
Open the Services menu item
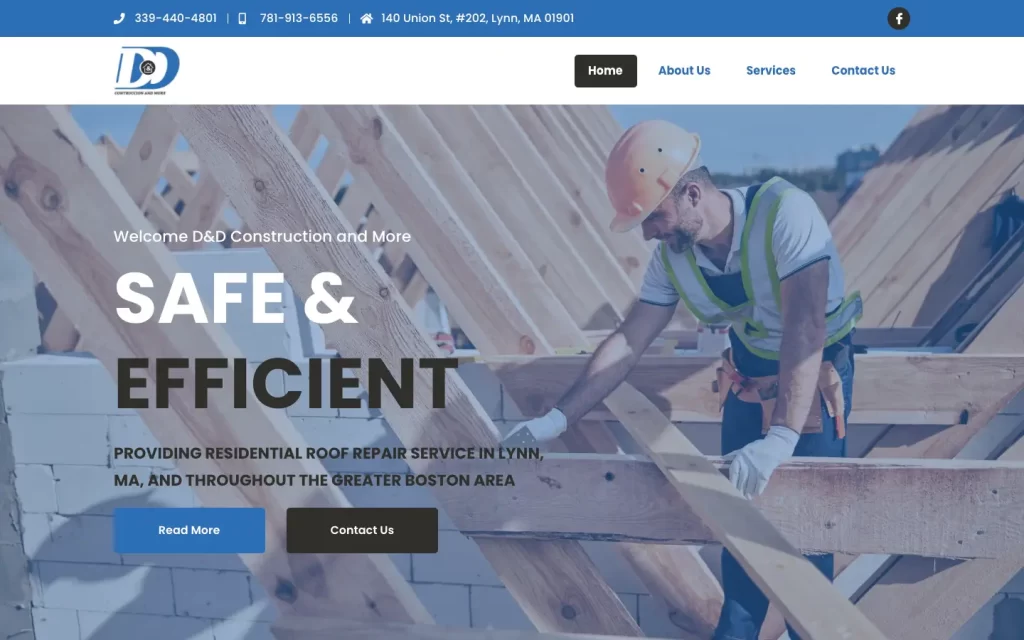pyautogui.click(x=771, y=71)
